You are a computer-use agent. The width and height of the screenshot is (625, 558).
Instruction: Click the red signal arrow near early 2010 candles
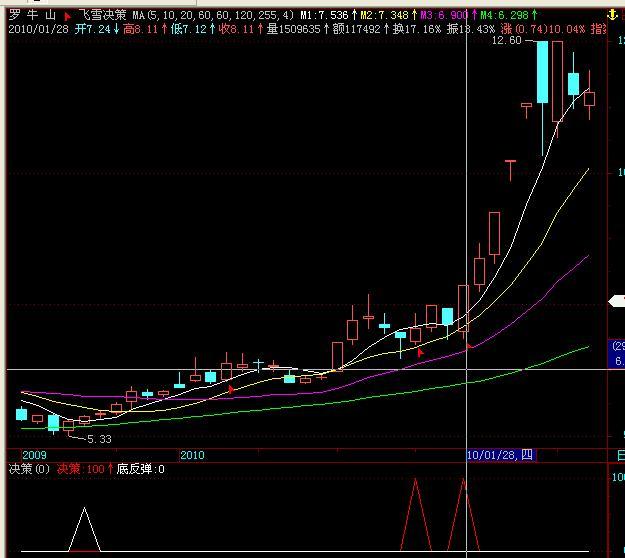tap(231, 388)
